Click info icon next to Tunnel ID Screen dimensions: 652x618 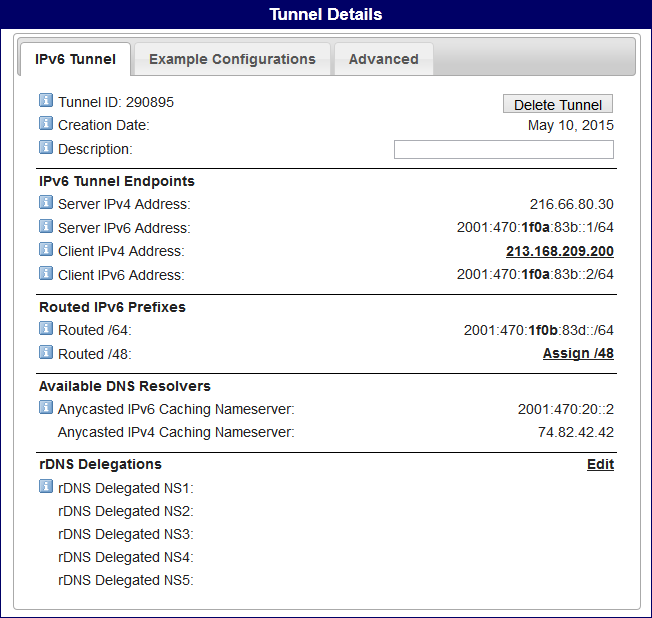click(x=46, y=101)
